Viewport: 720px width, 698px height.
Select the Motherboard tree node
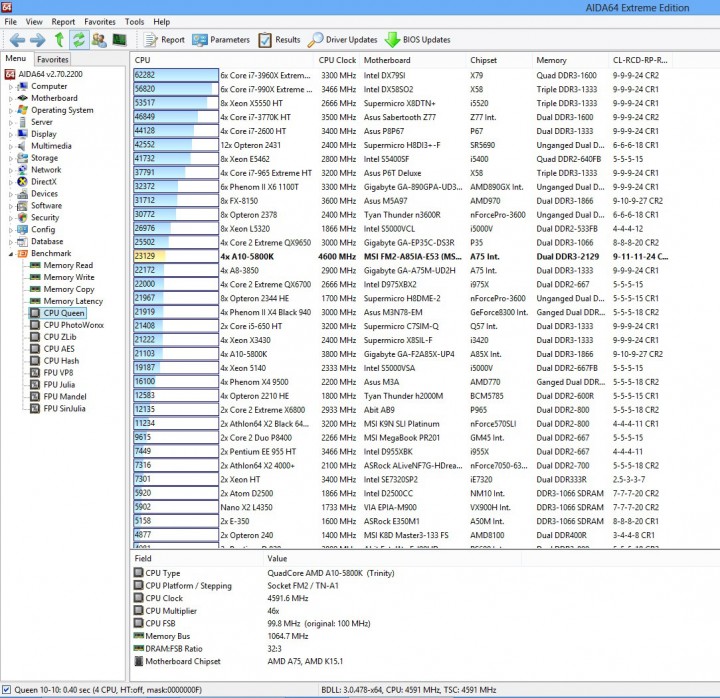tap(48, 98)
